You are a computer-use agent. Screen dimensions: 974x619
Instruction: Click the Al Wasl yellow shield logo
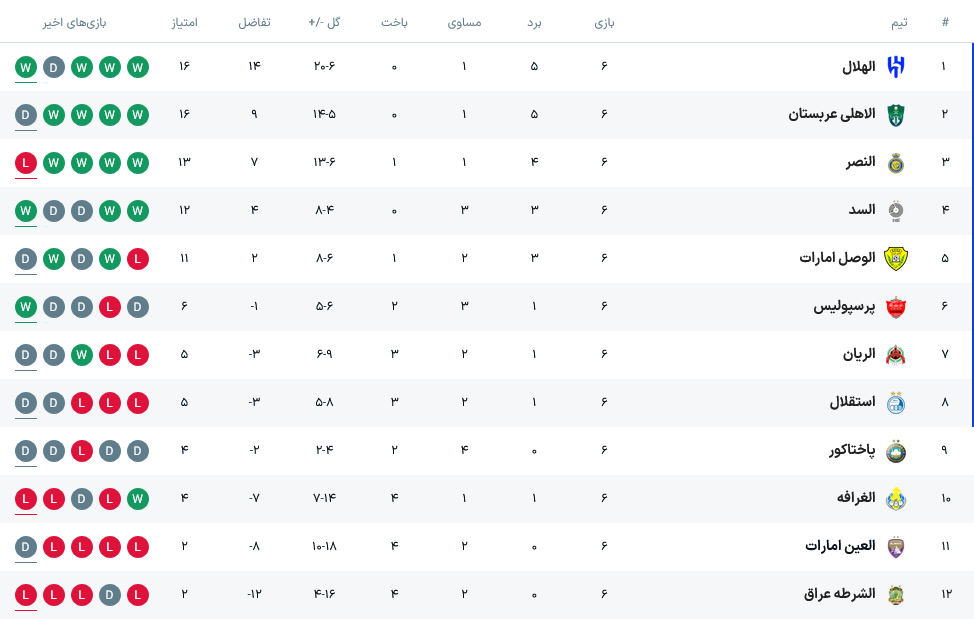[895, 259]
